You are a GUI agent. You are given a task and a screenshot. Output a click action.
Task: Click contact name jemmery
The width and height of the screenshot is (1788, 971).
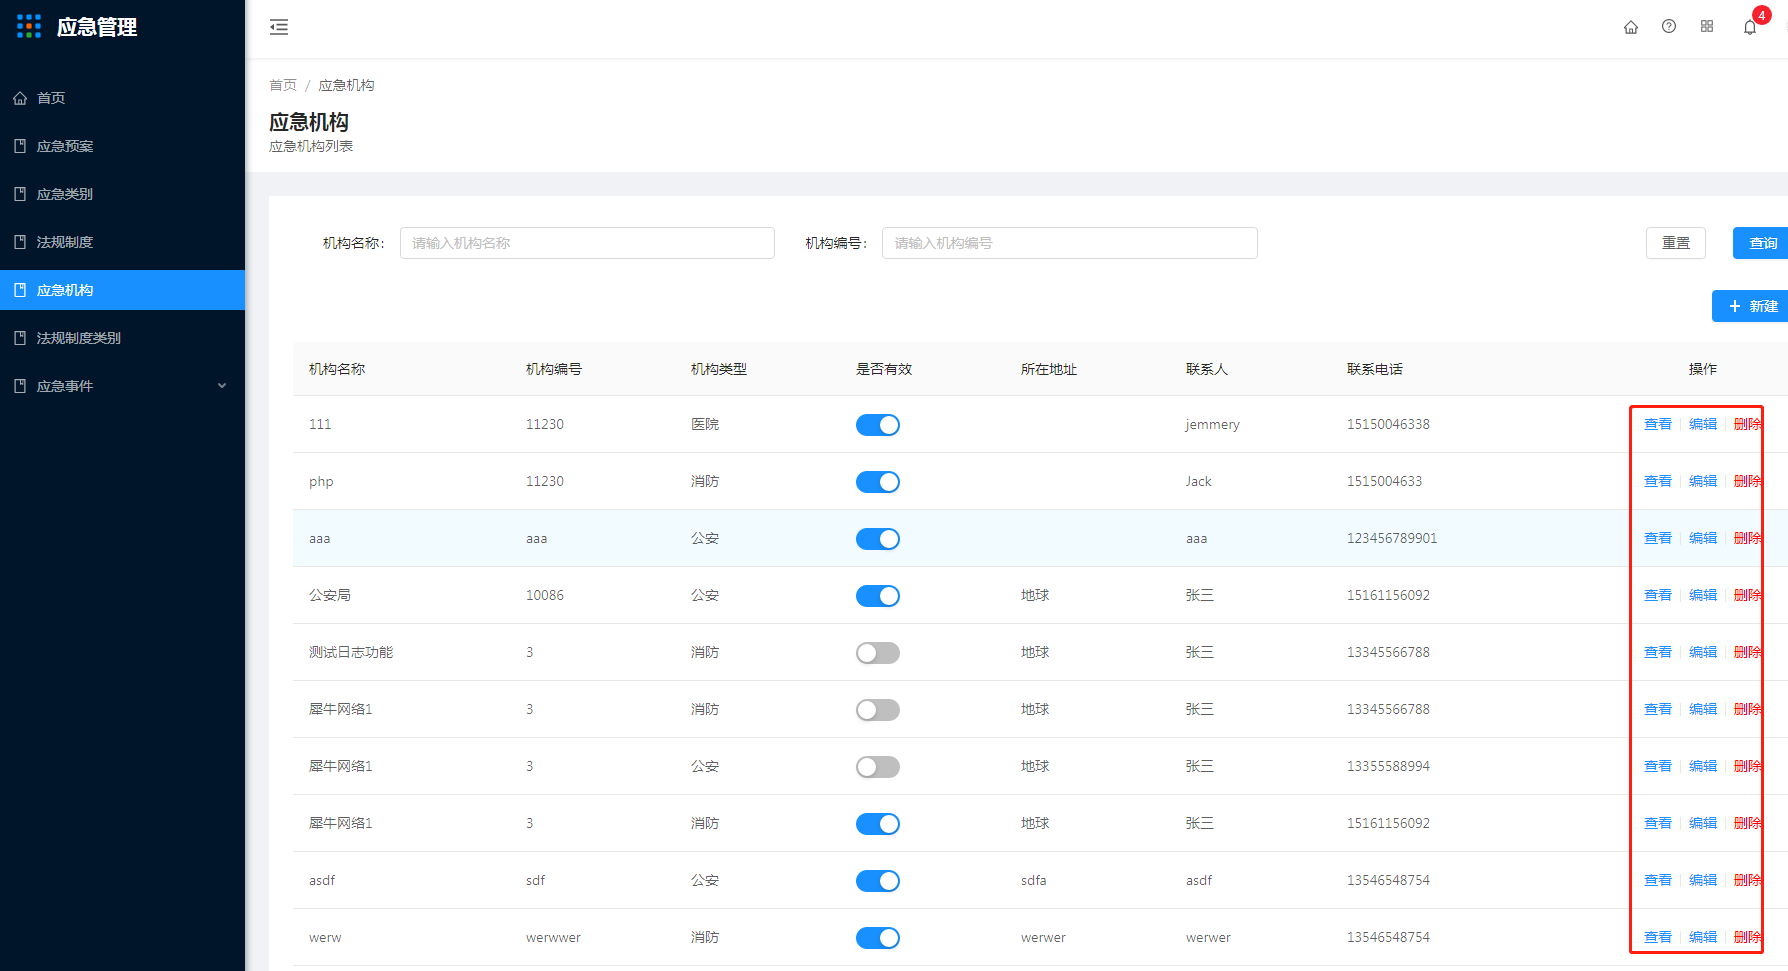click(1213, 424)
